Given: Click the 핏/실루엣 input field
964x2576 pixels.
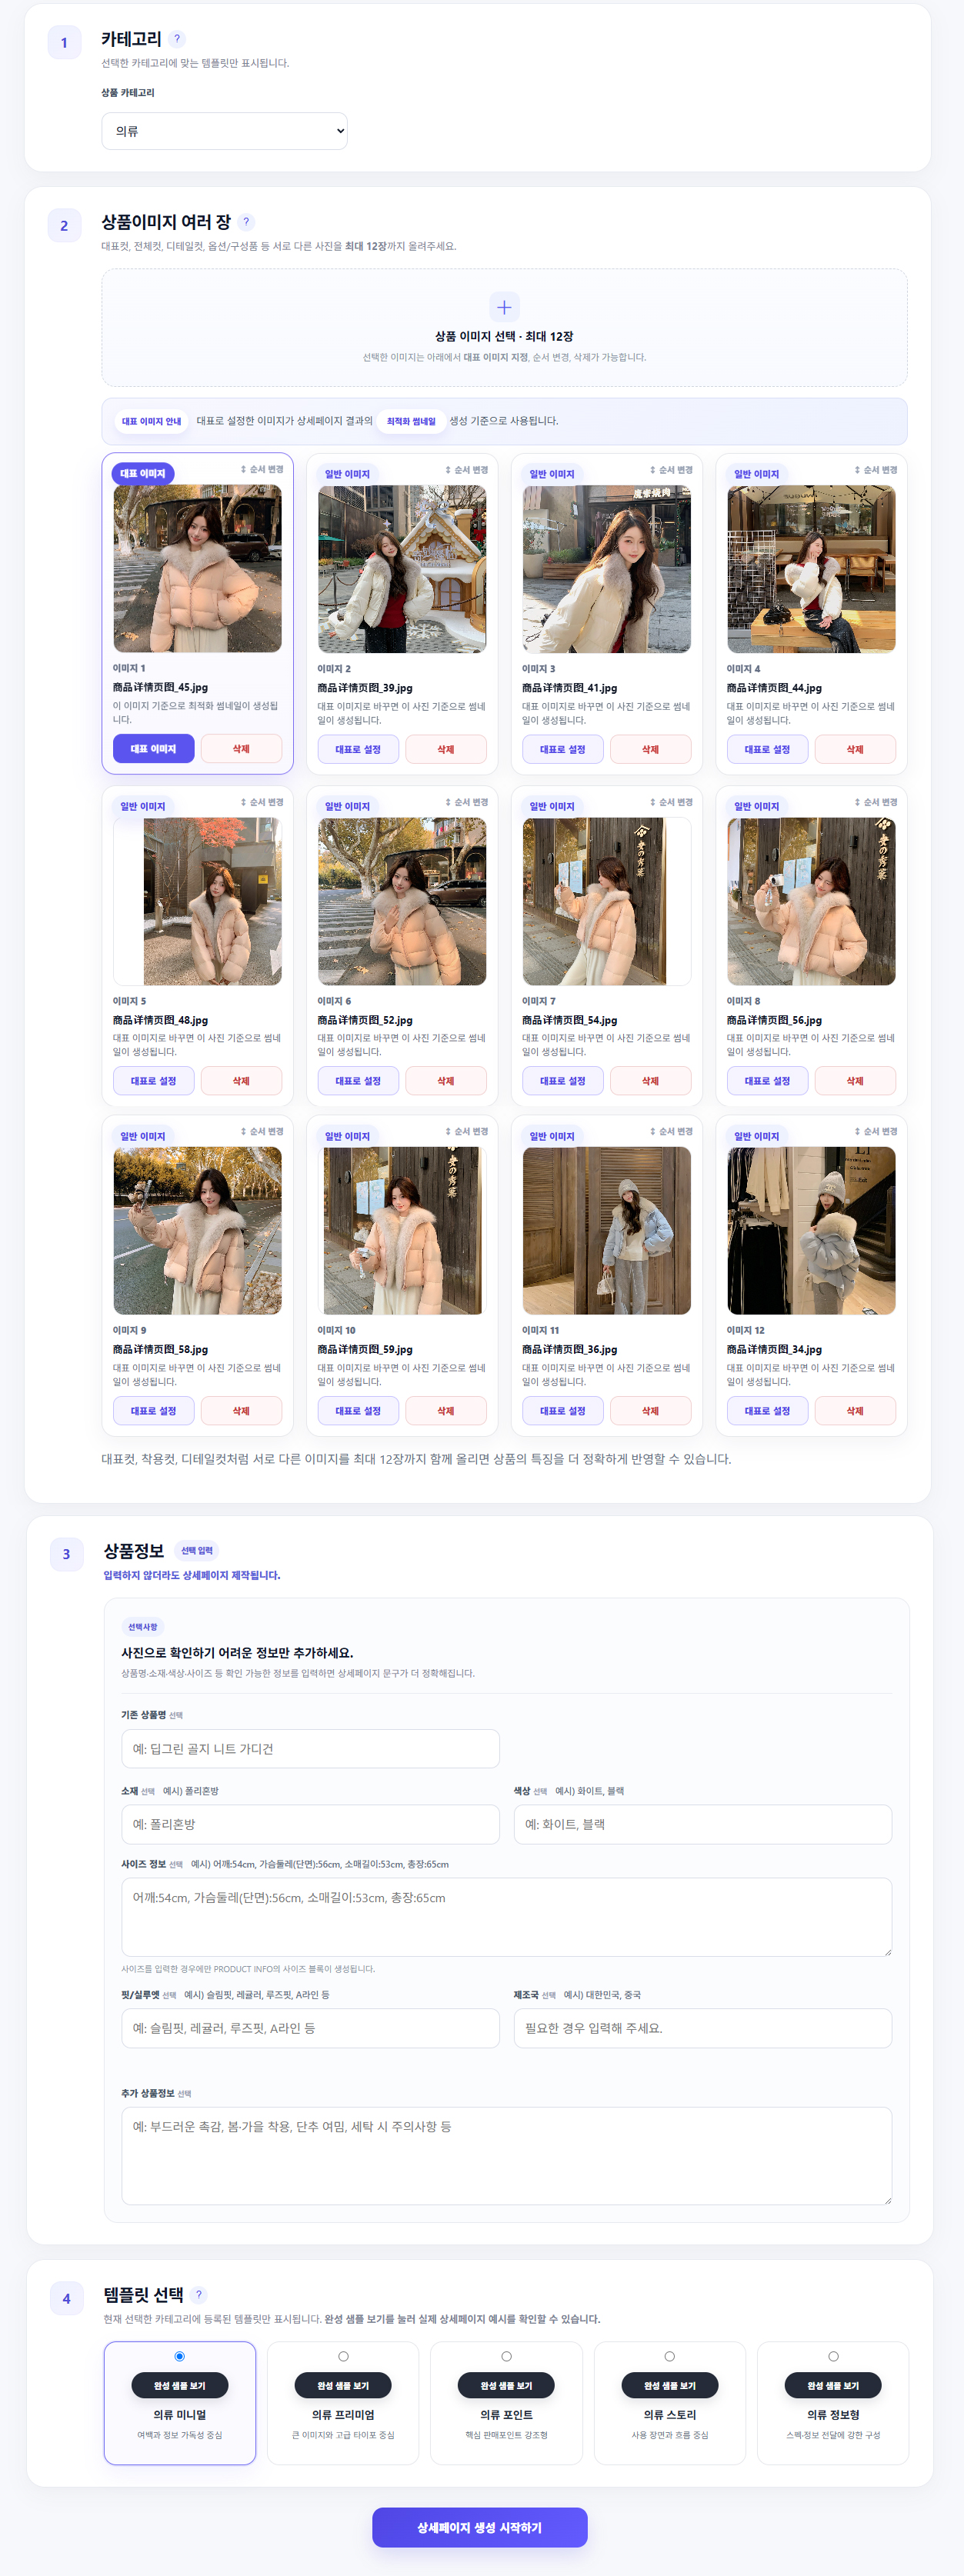Looking at the screenshot, I should 310,2028.
